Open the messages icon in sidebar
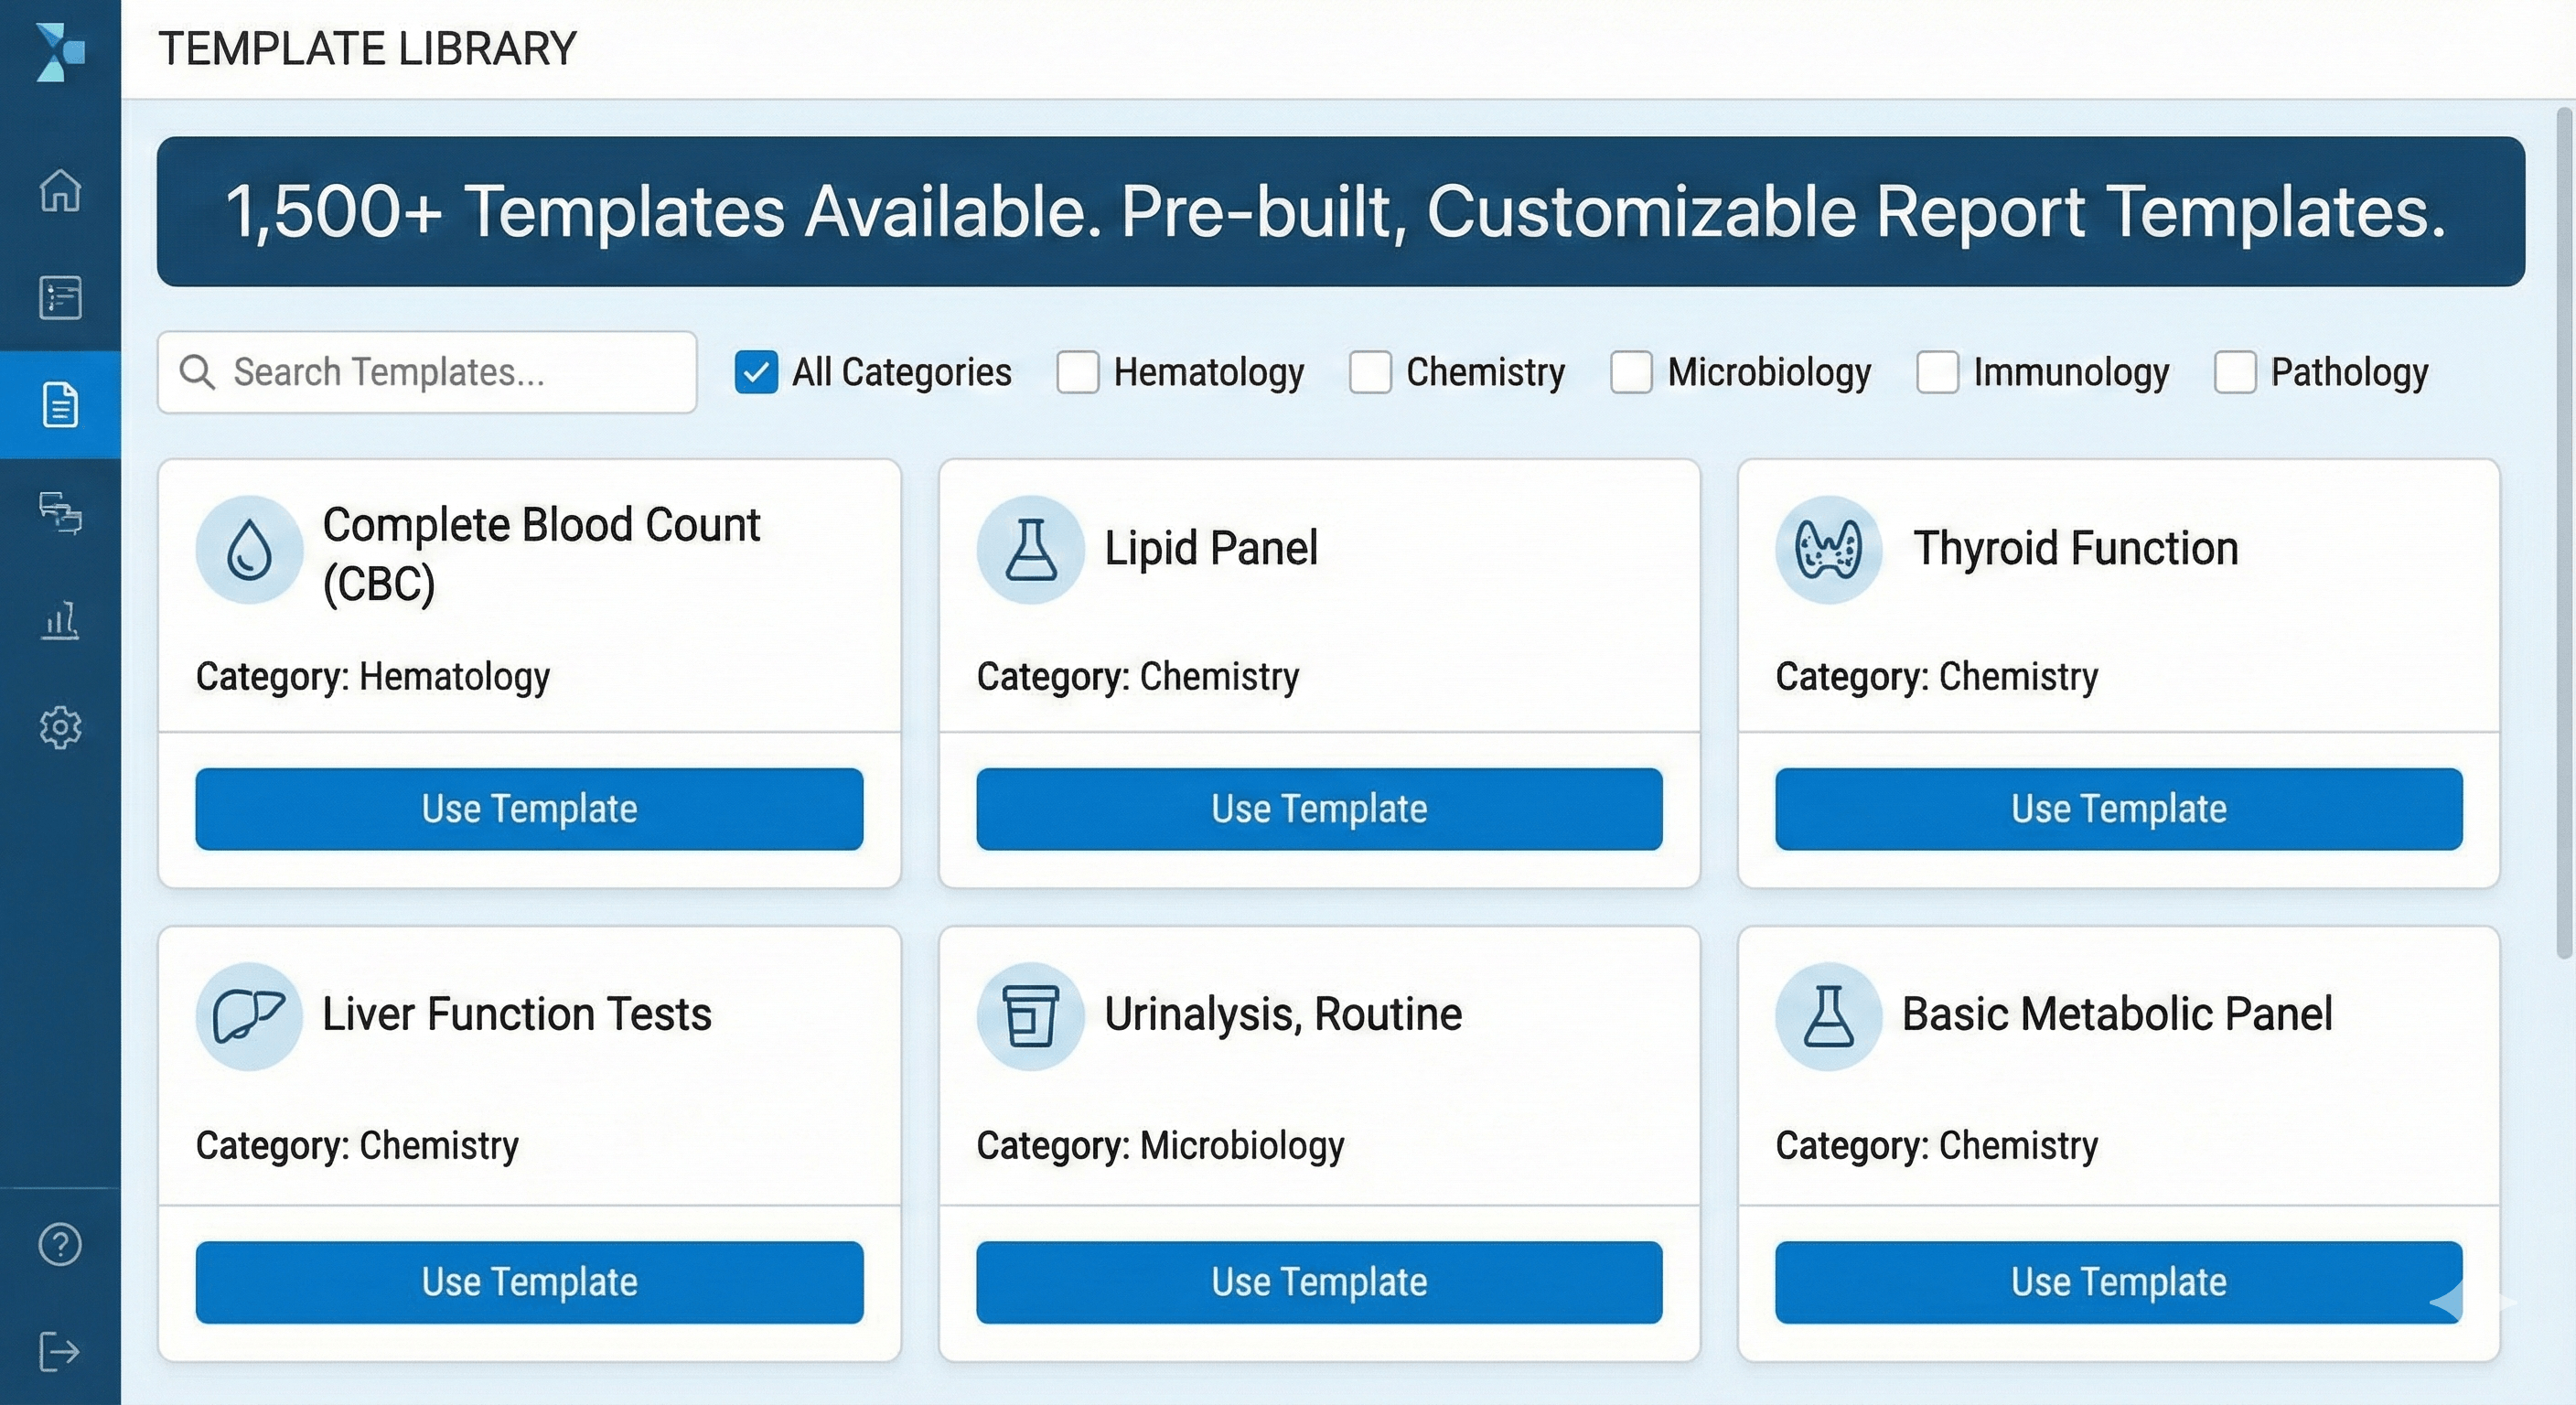2576x1405 pixels. [60, 515]
